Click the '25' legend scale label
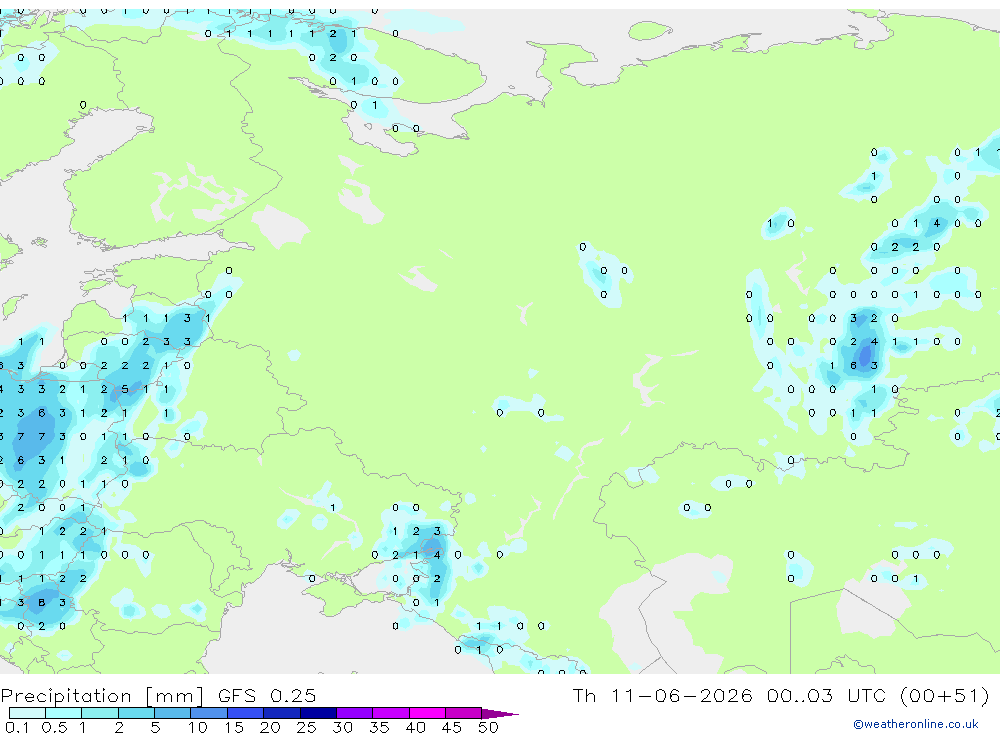This screenshot has width=1000, height=733. click(x=306, y=727)
